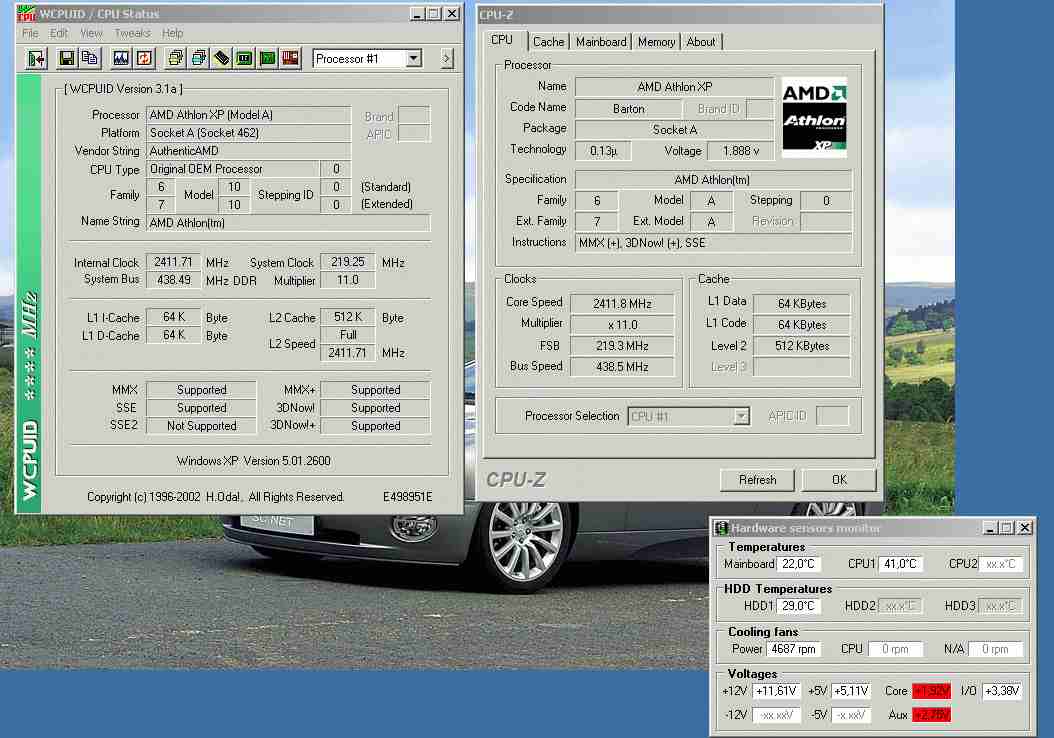Click the toolbar overflow chevron arrow
The image size is (1054, 738).
pyautogui.click(x=447, y=59)
